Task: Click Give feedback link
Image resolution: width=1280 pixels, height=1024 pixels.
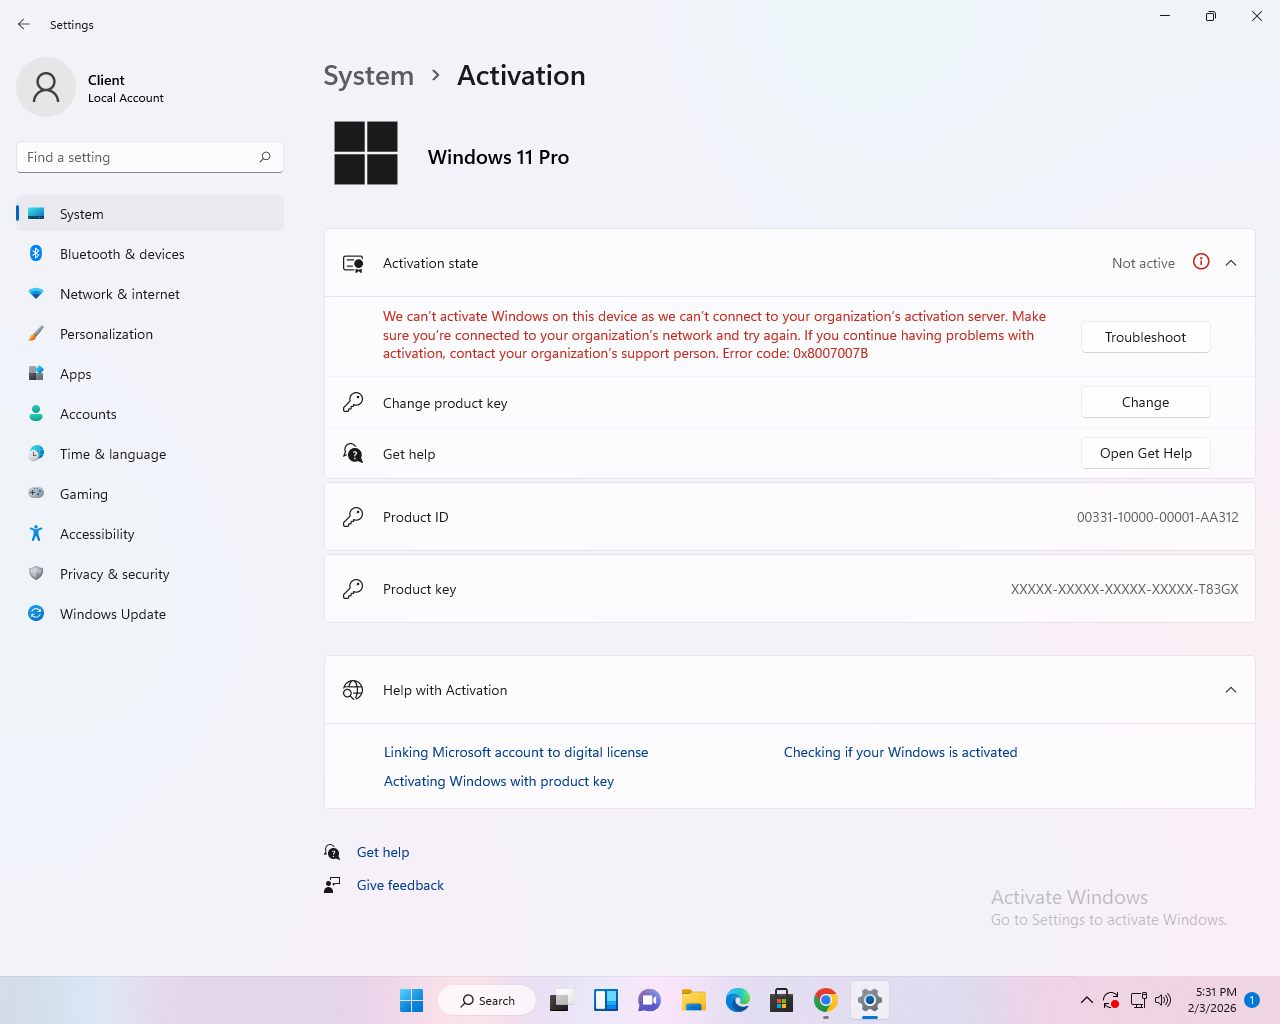Action: [400, 885]
